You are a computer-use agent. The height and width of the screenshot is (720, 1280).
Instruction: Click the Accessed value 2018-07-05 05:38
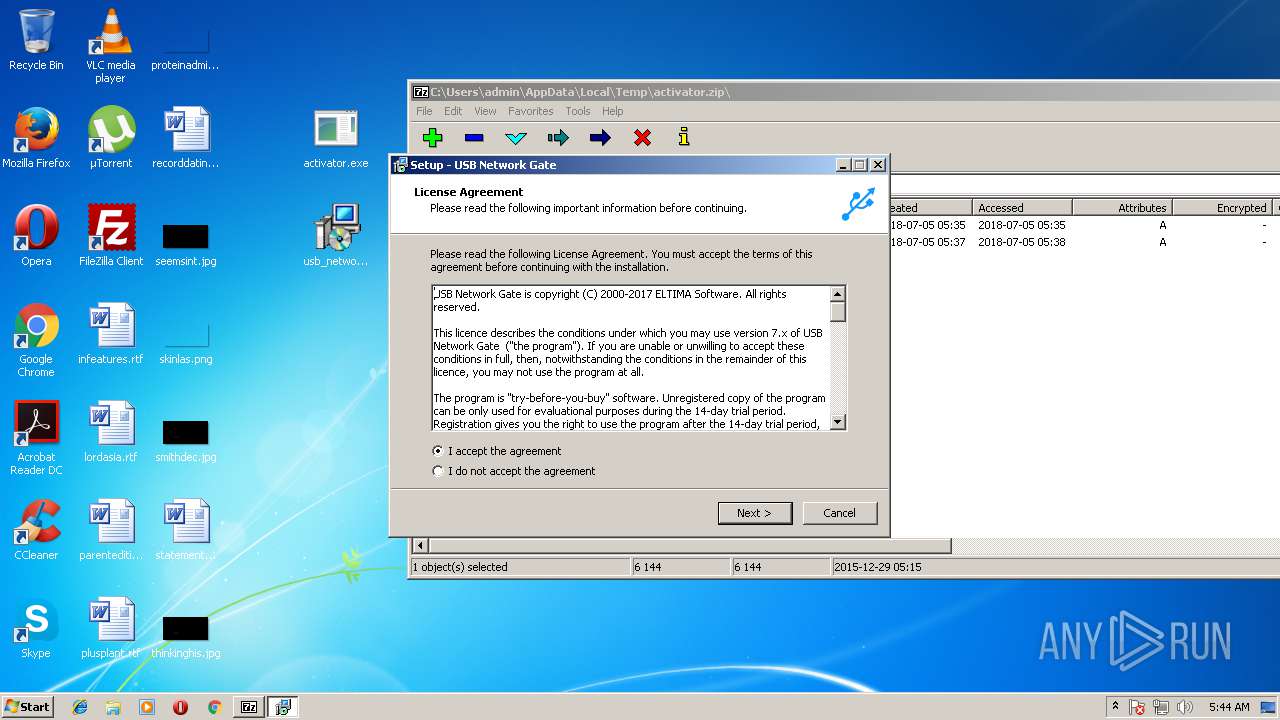pyautogui.click(x=1021, y=242)
